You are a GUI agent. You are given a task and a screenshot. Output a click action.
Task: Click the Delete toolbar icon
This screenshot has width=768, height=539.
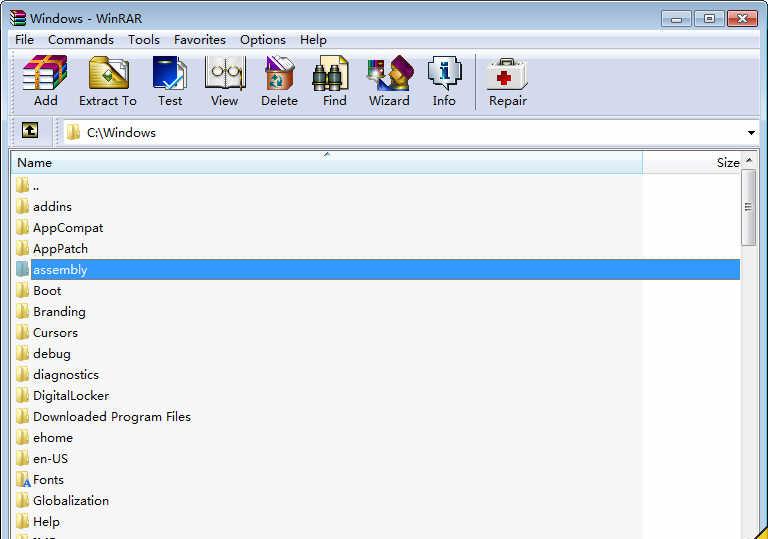coord(279,74)
